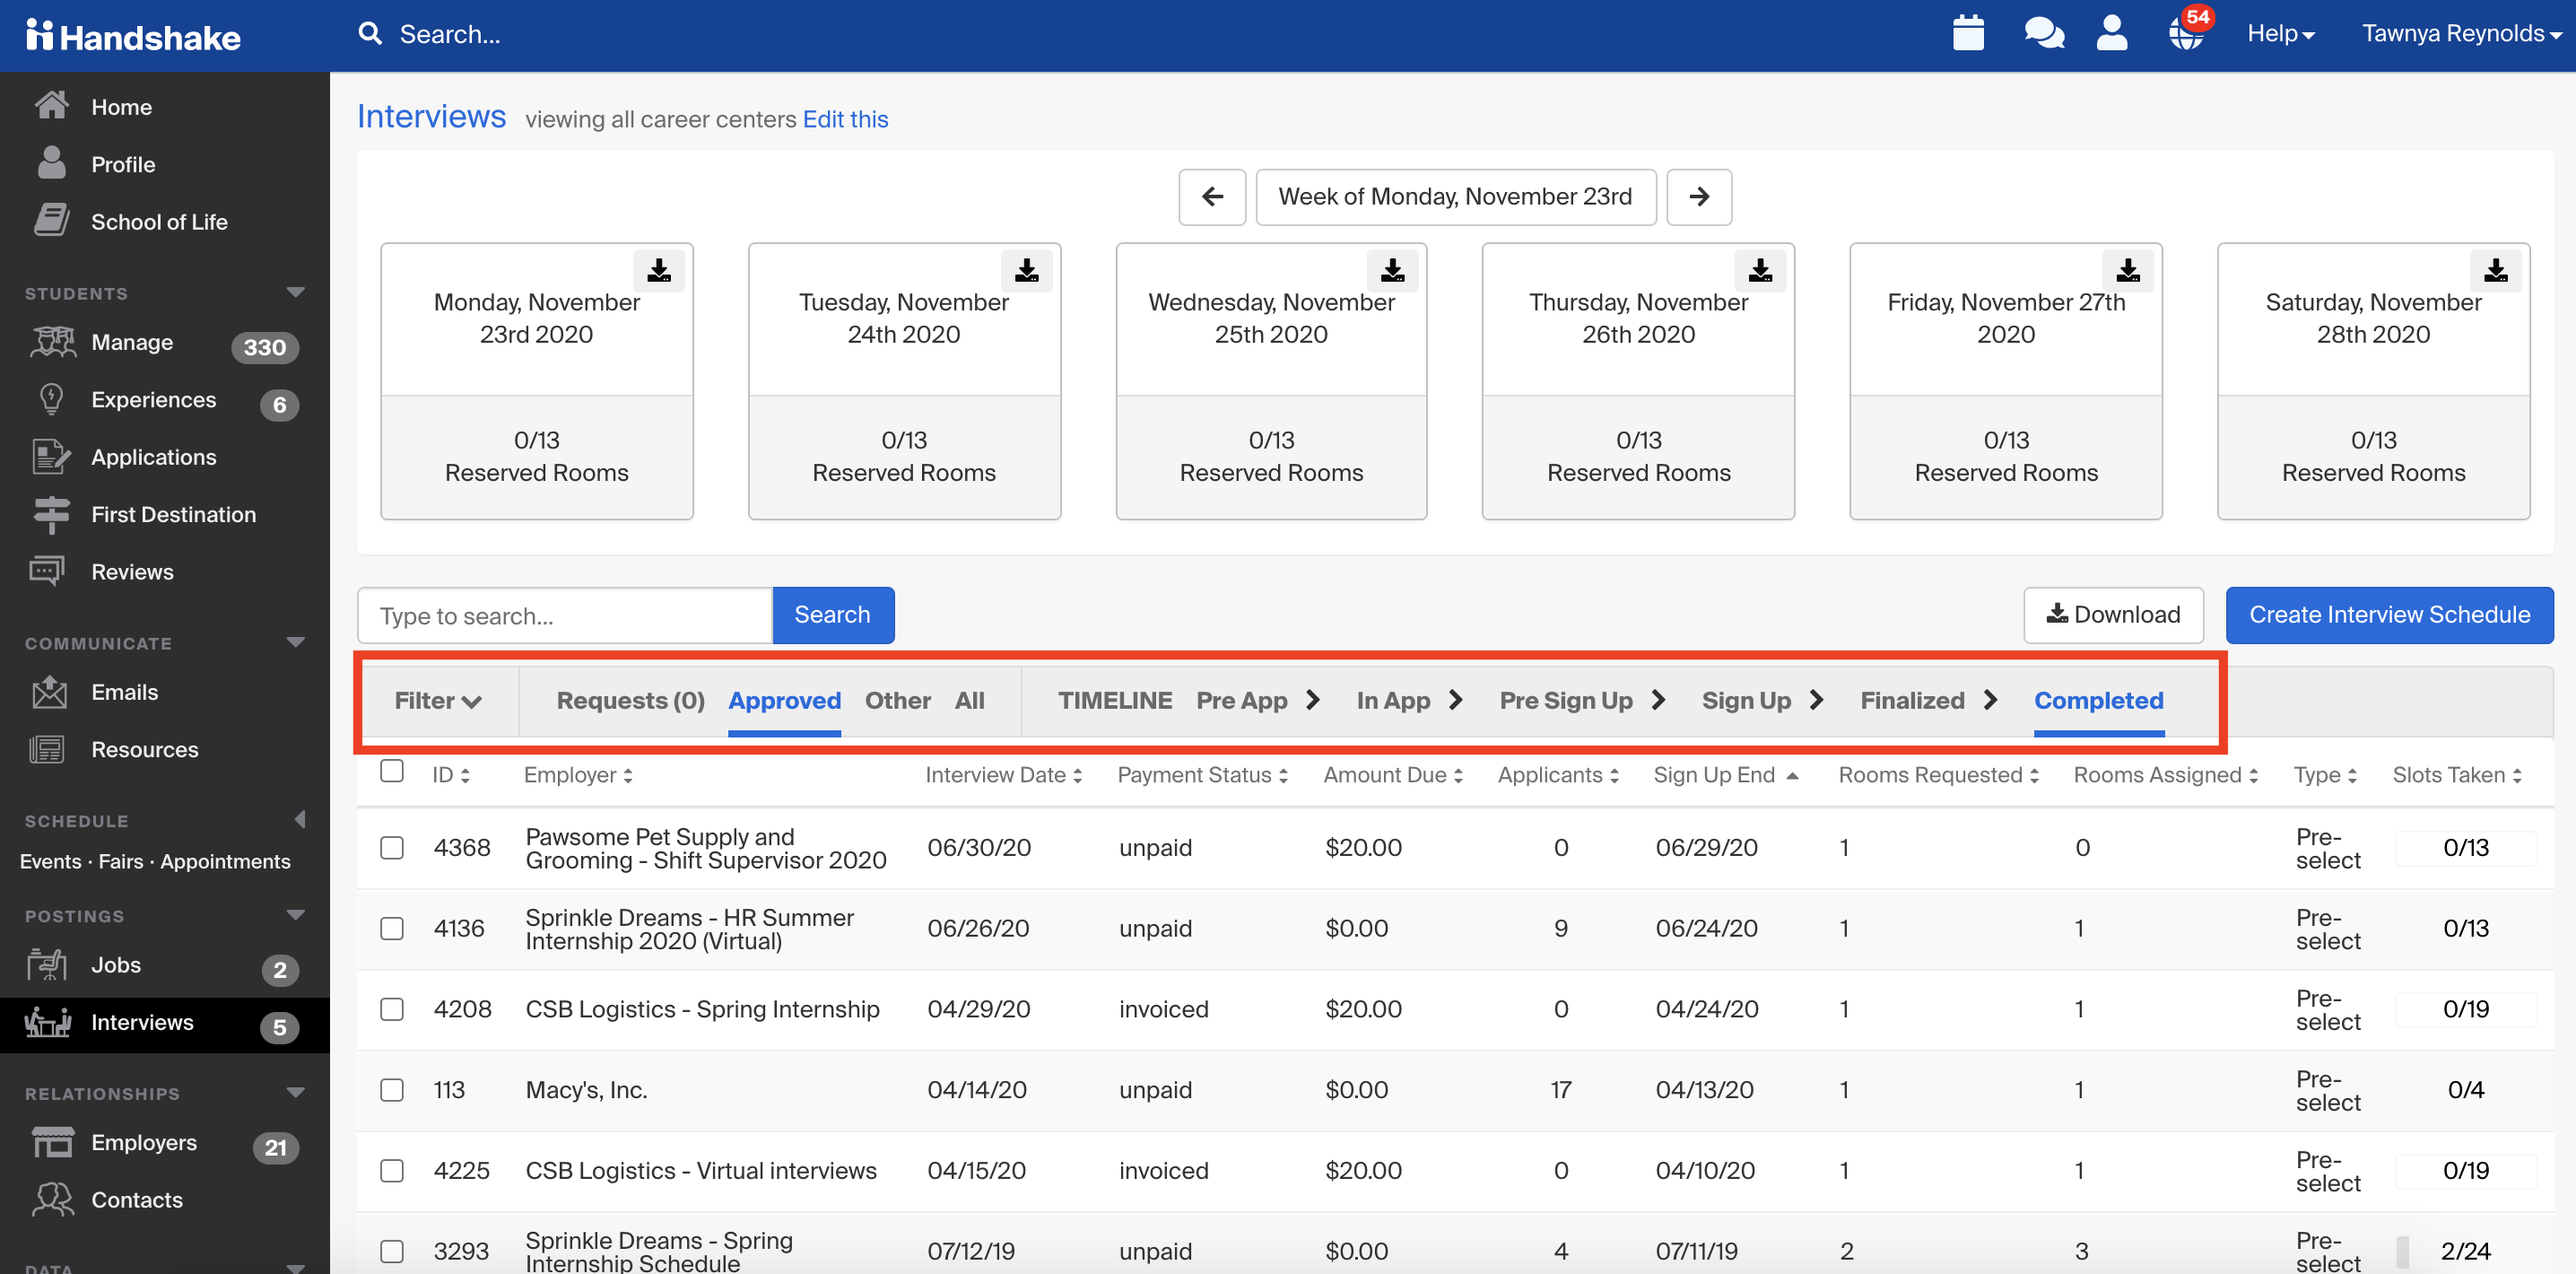The height and width of the screenshot is (1274, 2576).
Task: Click the Edit this link
Action: click(845, 119)
